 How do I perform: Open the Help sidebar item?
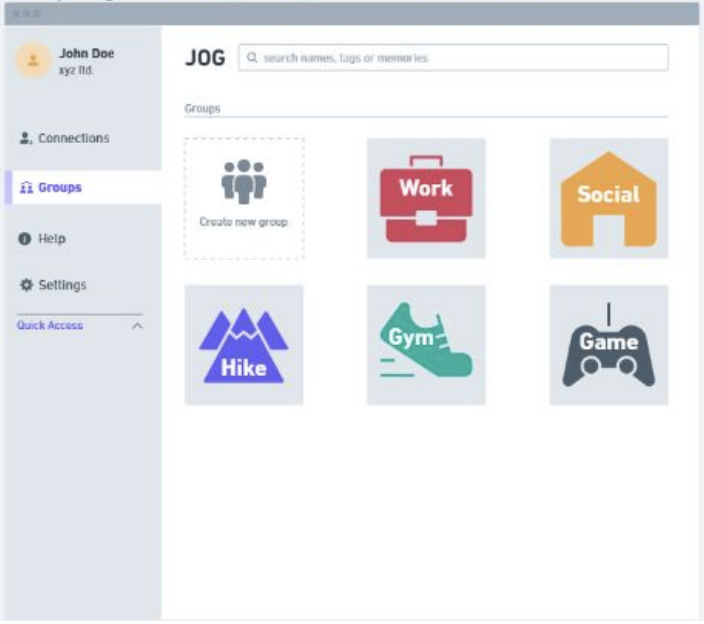tap(51, 239)
